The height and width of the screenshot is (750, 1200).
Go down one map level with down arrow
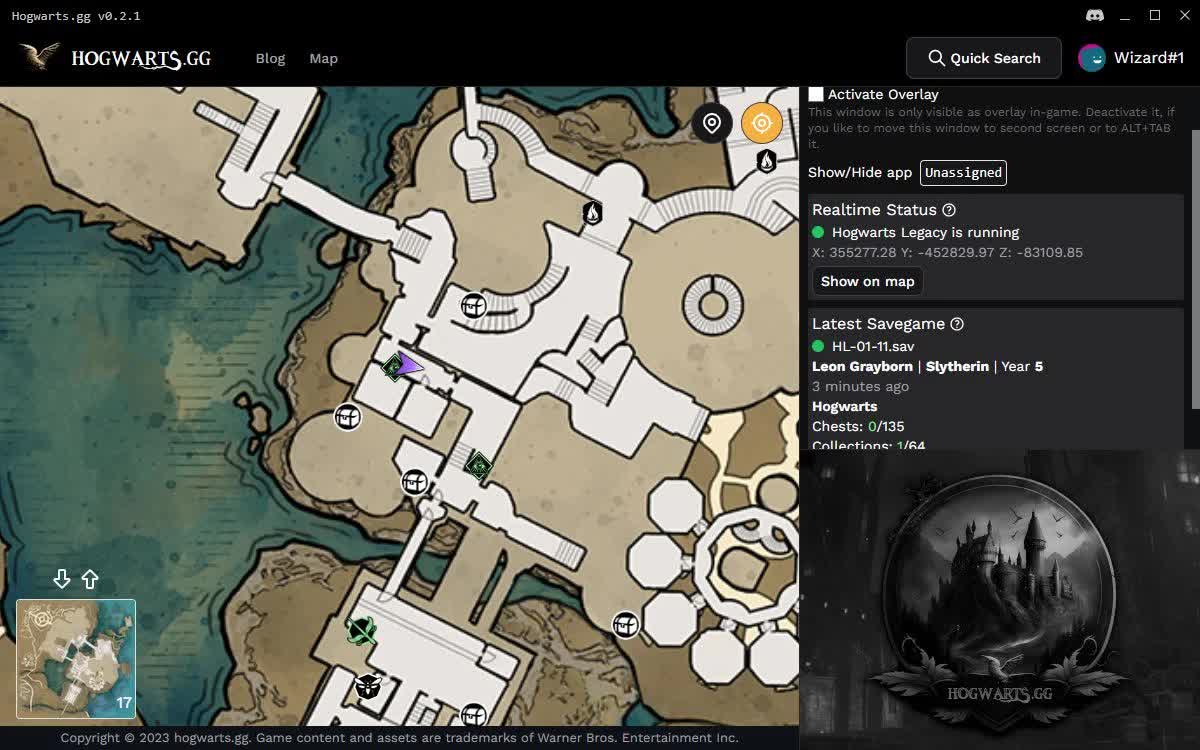(x=62, y=579)
